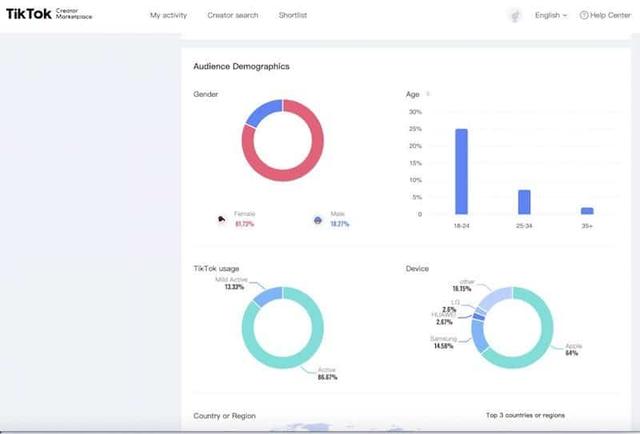
Task: Click the 18-24 age bar
Action: pos(461,171)
